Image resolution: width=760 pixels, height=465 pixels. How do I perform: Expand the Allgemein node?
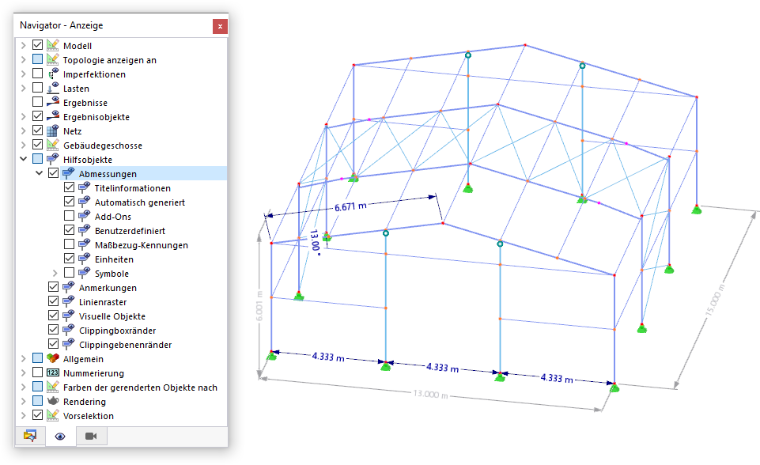23,358
